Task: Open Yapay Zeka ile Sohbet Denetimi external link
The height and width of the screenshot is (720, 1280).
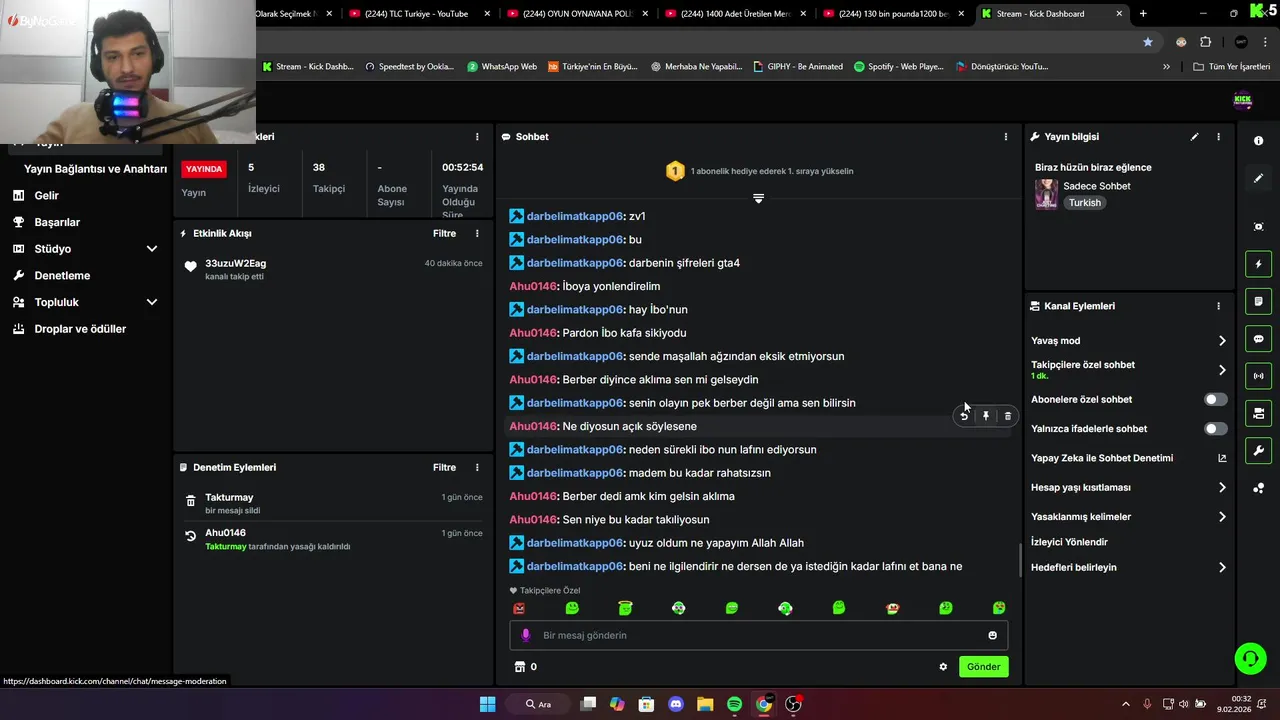Action: [x=1222, y=458]
